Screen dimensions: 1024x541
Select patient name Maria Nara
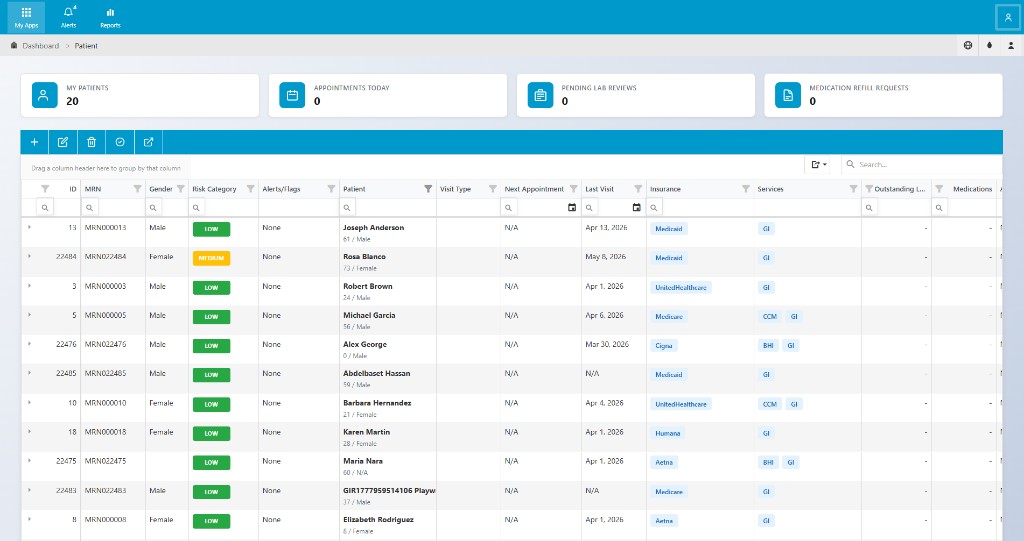click(363, 461)
